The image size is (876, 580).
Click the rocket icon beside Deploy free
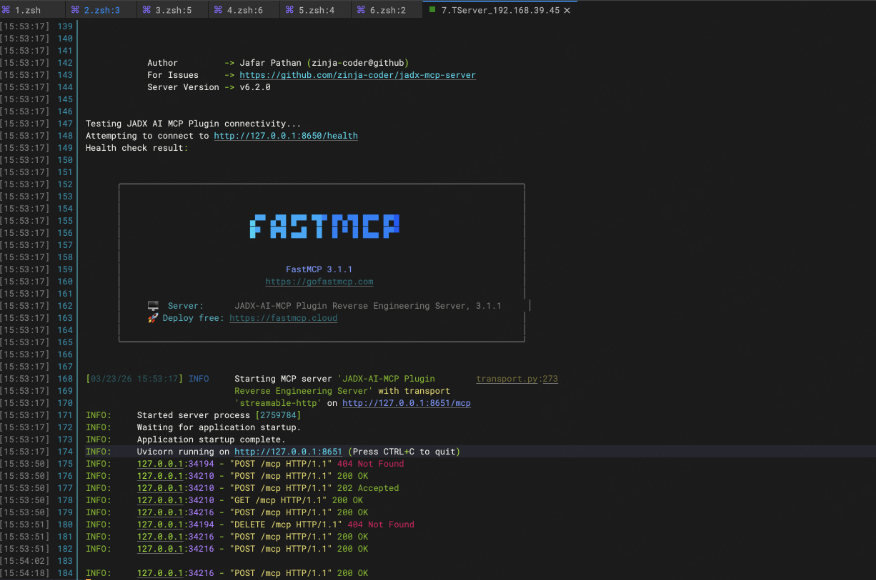(153, 318)
